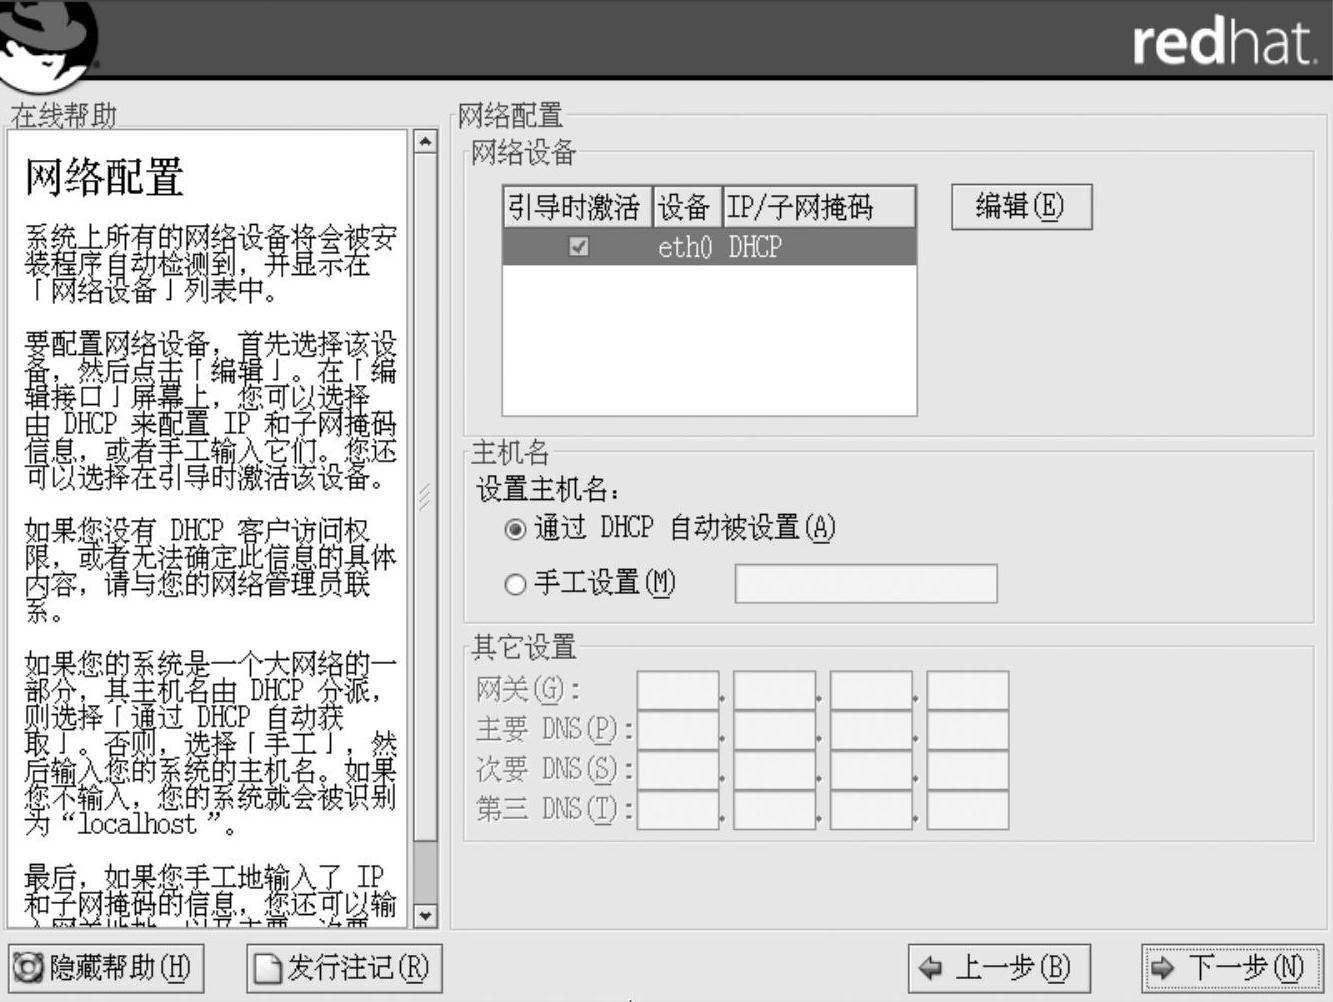
Task: Click the left arrow icon for 上一步
Action: (930, 968)
